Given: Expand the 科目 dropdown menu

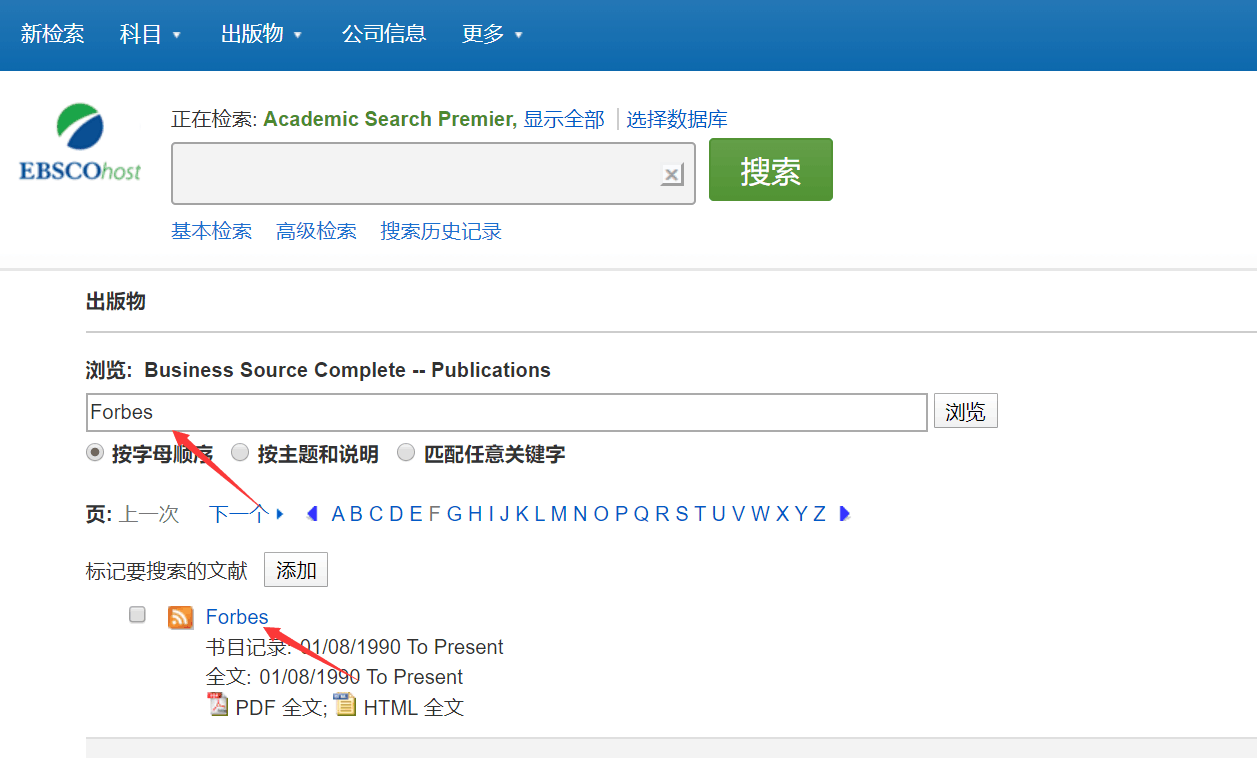Looking at the screenshot, I should tap(151, 34).
